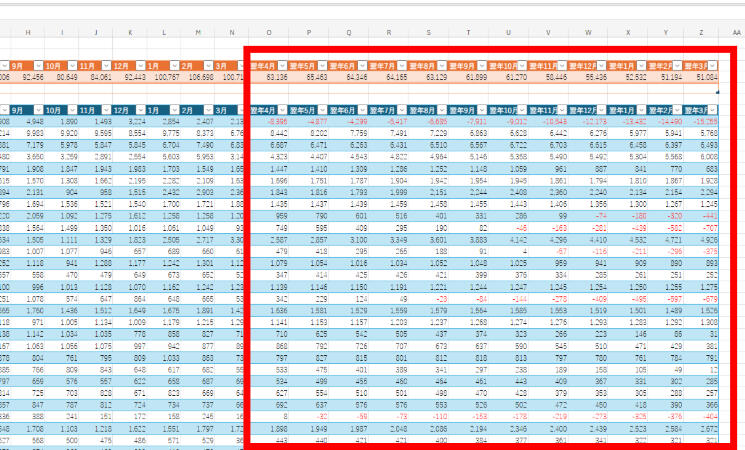745x450 pixels.
Task: Open the 翌年11月 filter dropdown in blue header row
Action: point(562,110)
